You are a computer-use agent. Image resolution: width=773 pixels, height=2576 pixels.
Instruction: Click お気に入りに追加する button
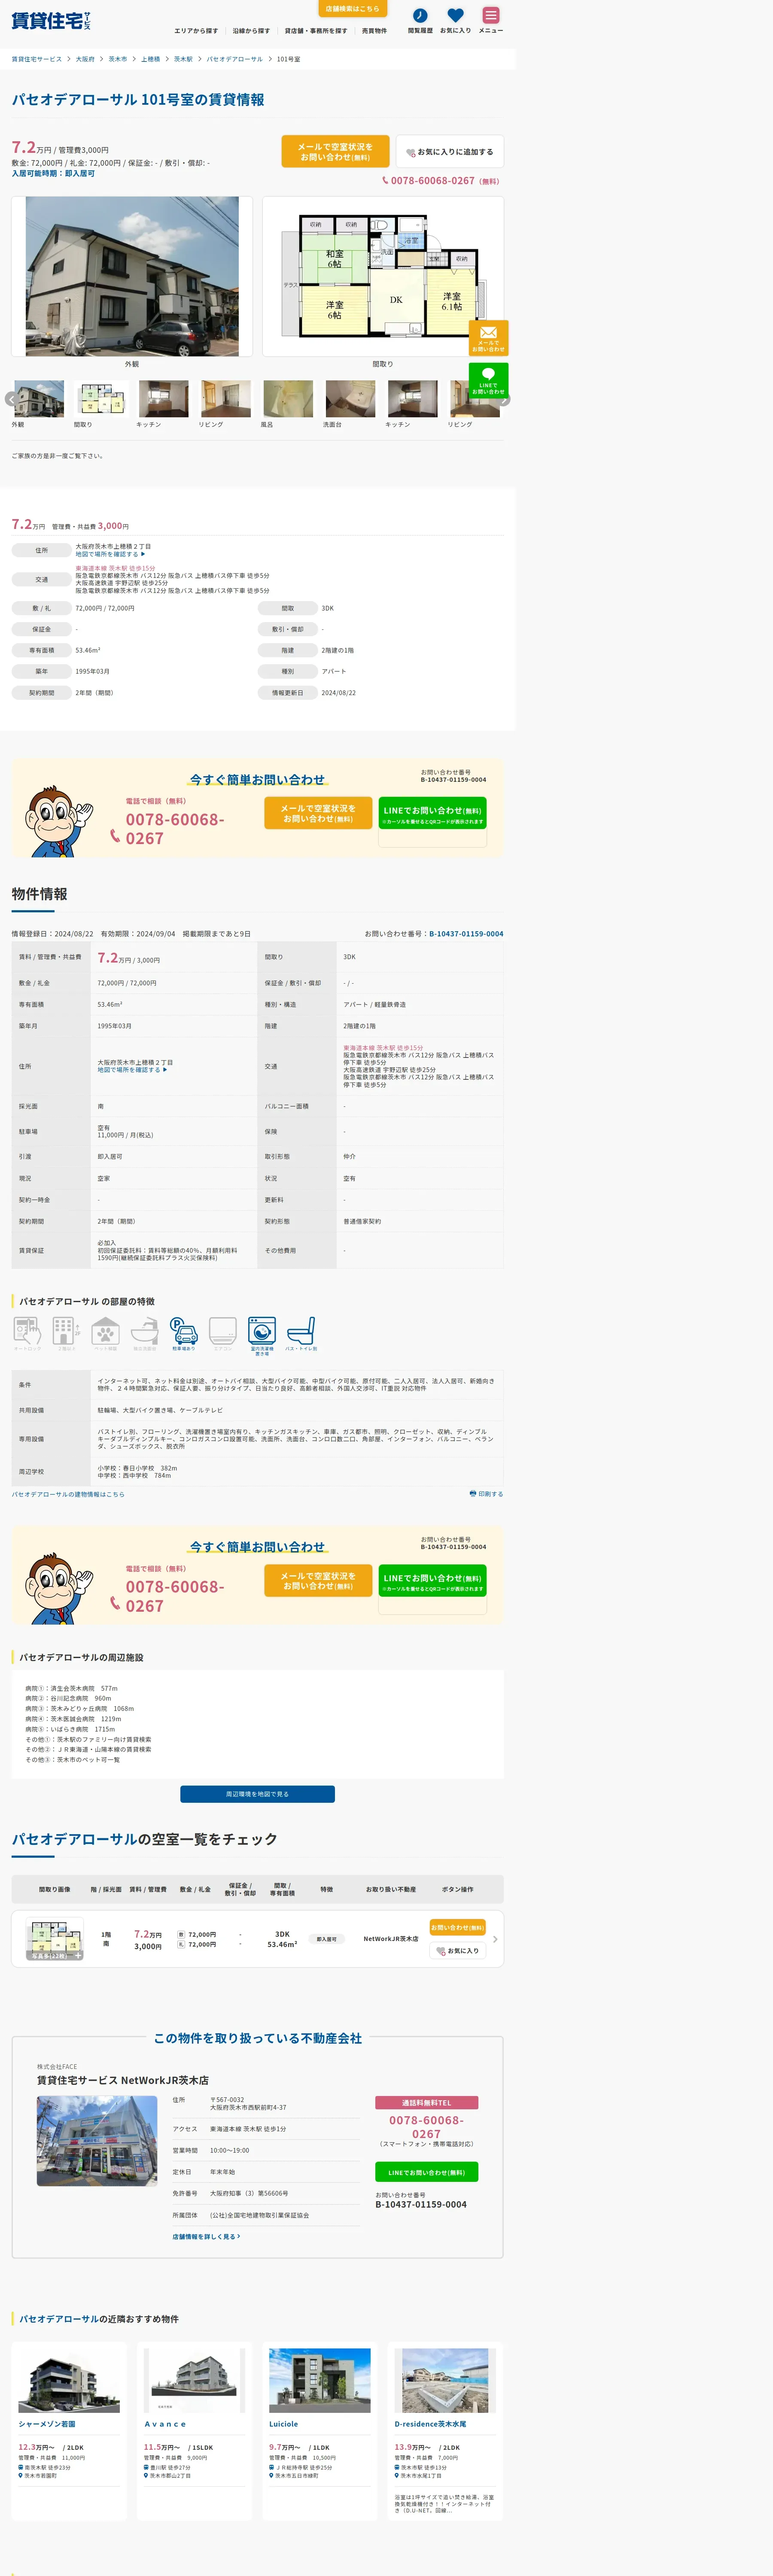pos(449,151)
